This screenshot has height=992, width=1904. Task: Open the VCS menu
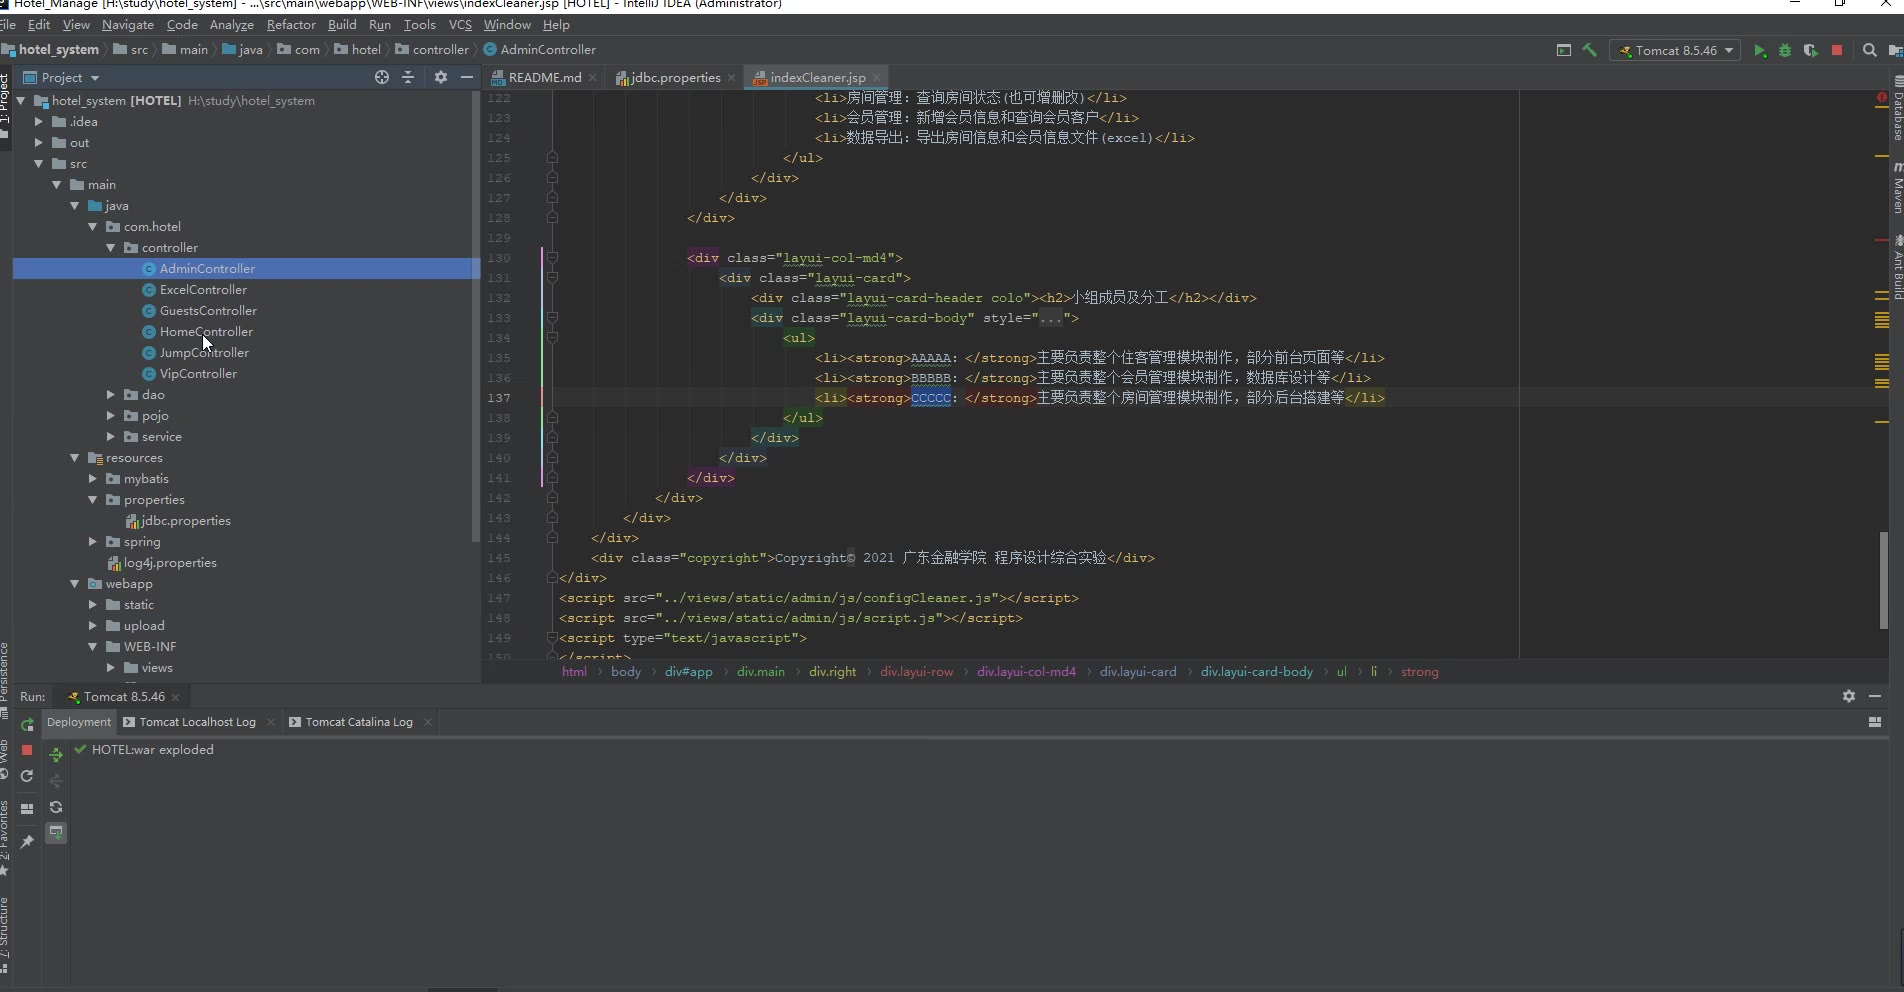click(x=460, y=24)
